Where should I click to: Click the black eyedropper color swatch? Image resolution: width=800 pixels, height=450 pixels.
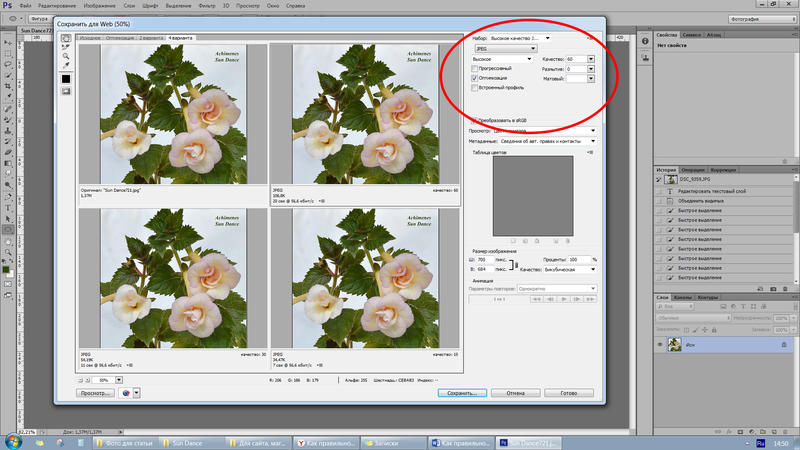(x=66, y=78)
